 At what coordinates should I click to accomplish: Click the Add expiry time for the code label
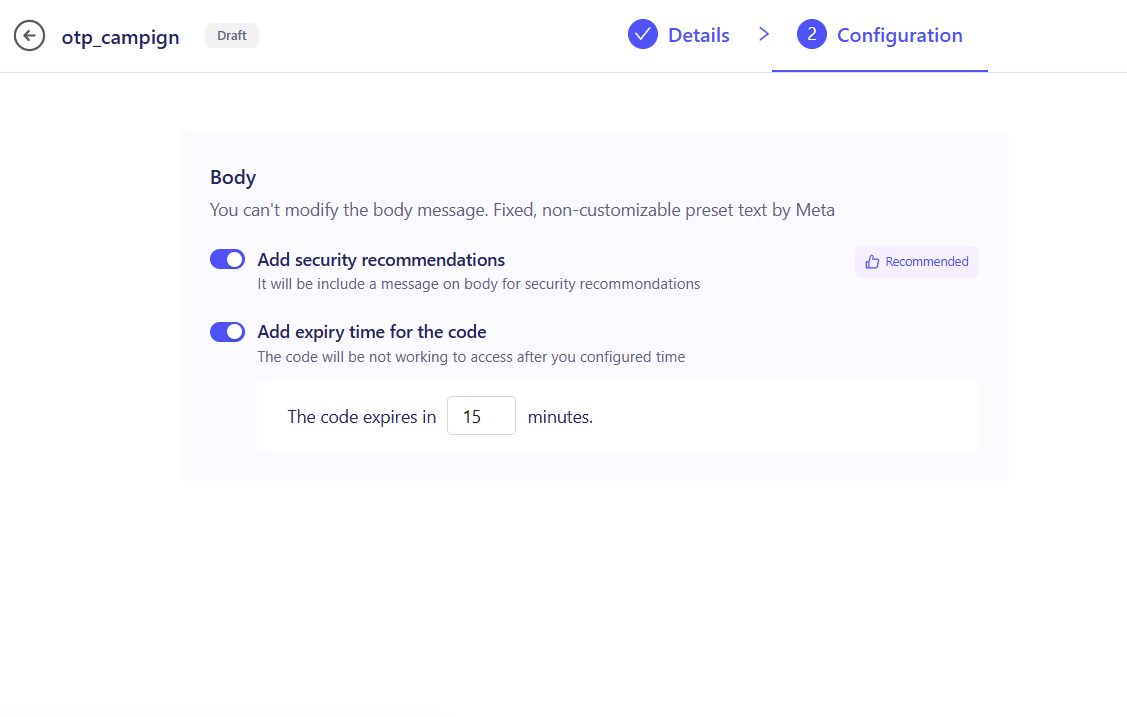click(372, 332)
